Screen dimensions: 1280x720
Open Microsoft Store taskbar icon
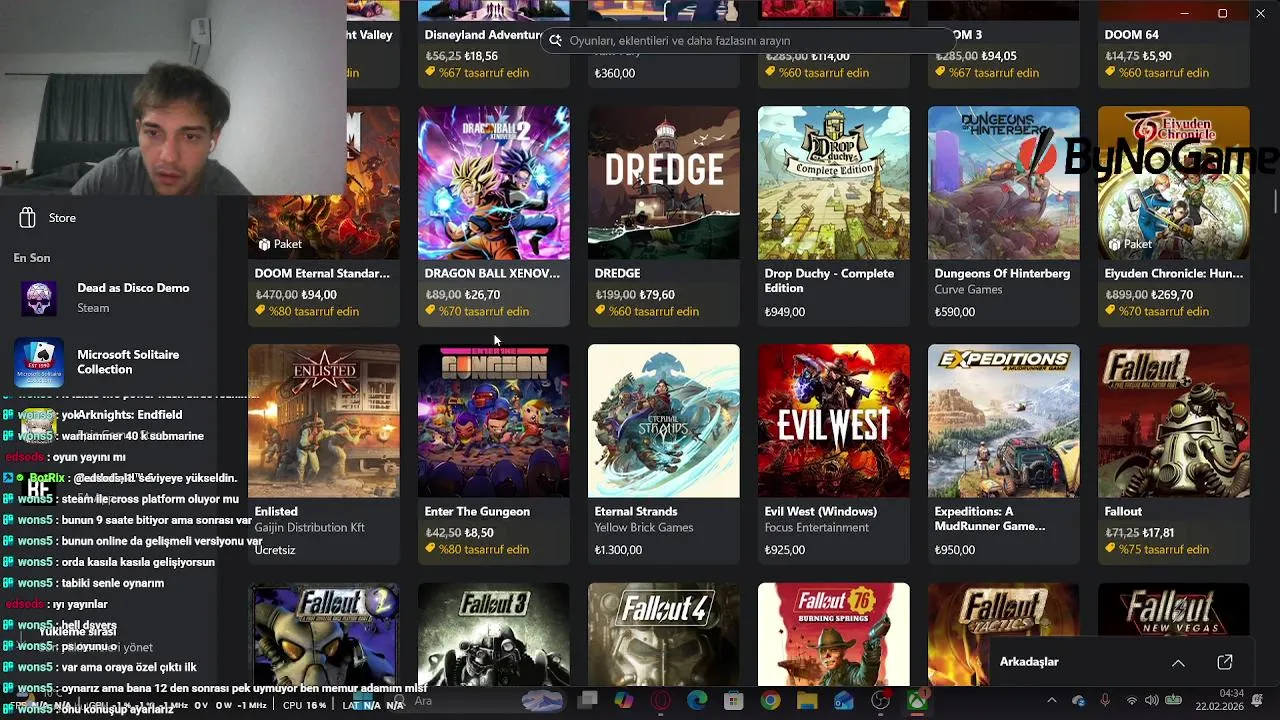tap(734, 701)
